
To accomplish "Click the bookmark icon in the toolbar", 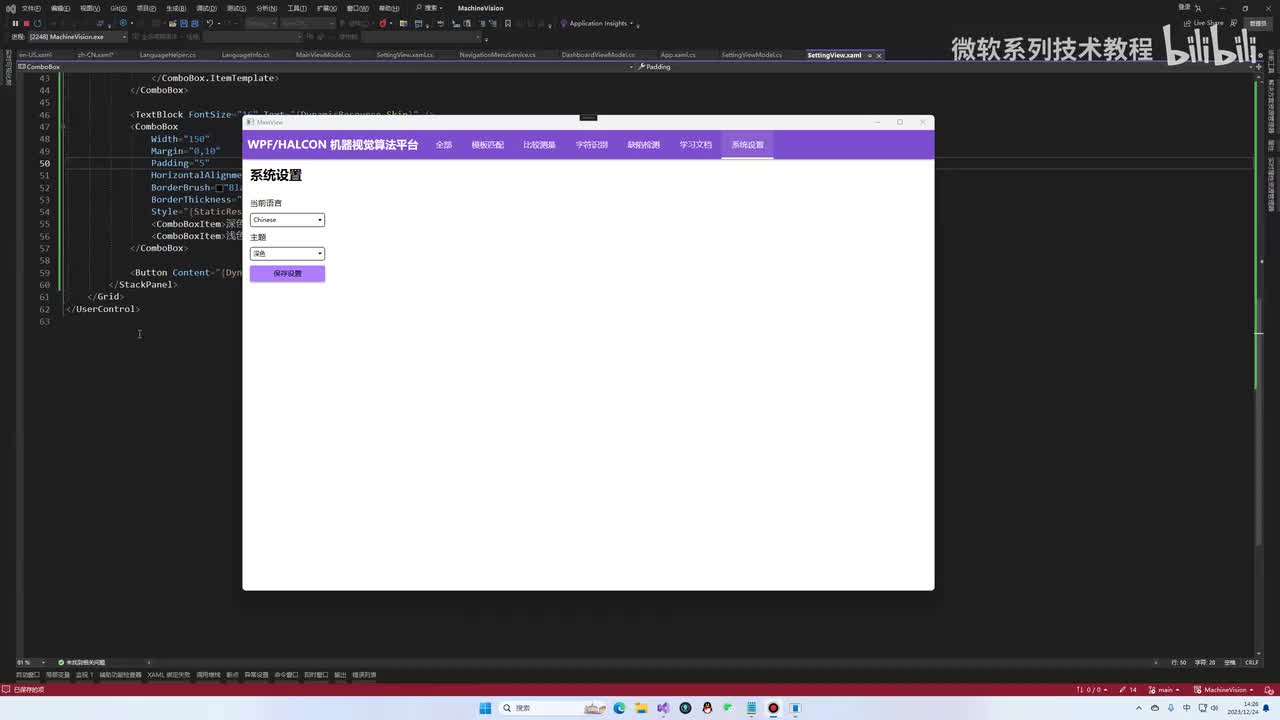I will (x=508, y=23).
